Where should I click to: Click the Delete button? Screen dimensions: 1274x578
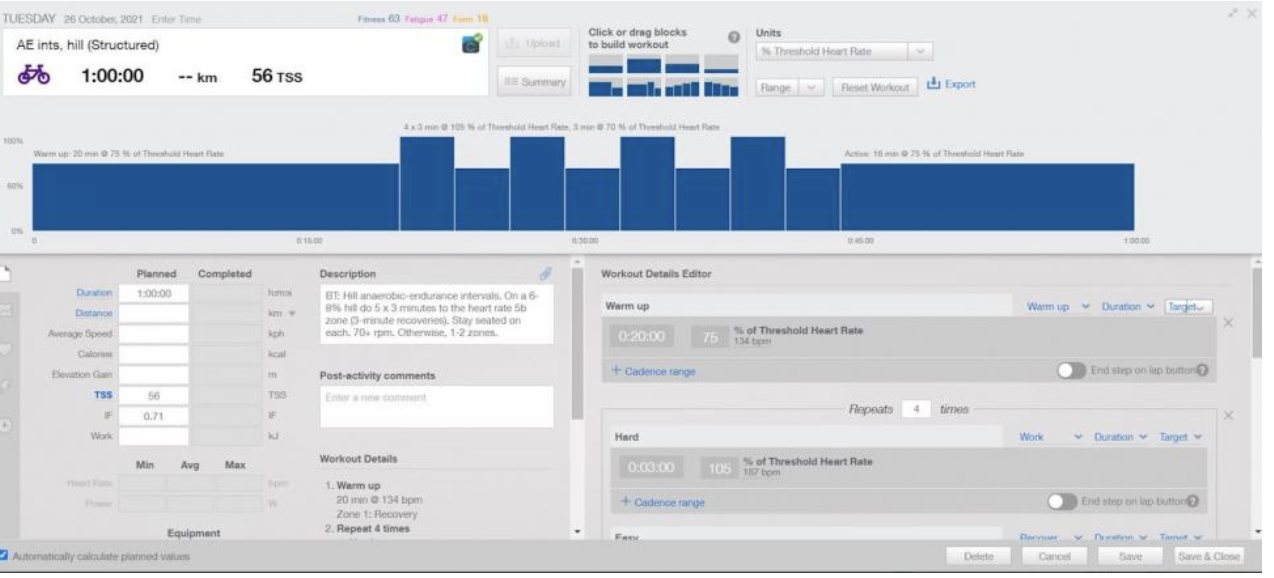pyautogui.click(x=980, y=556)
